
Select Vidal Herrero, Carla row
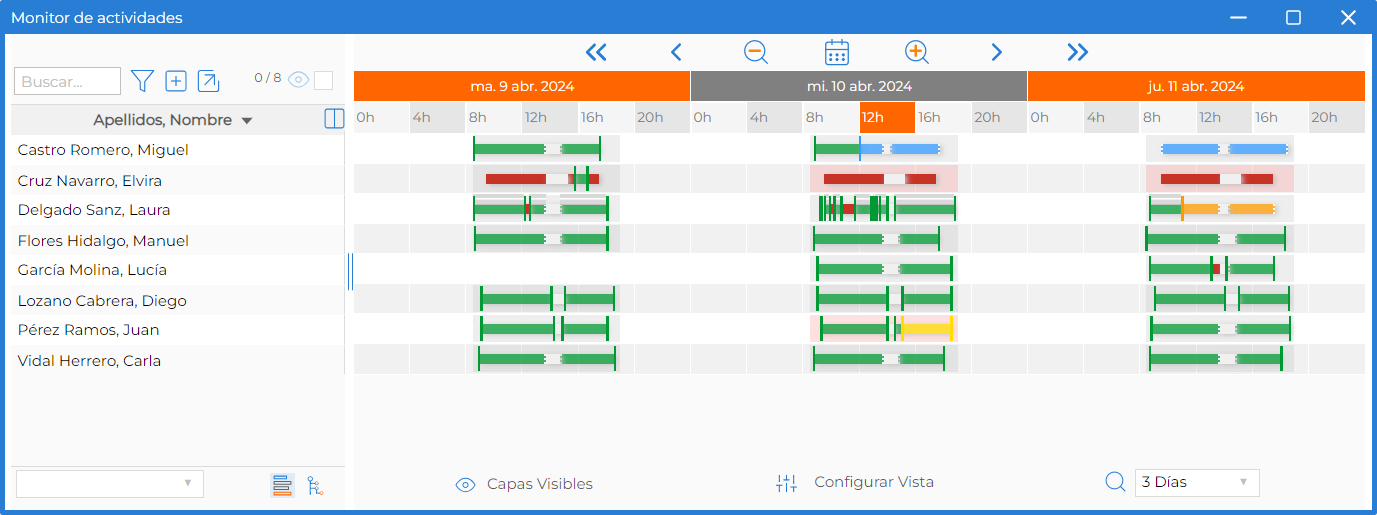[178, 361]
